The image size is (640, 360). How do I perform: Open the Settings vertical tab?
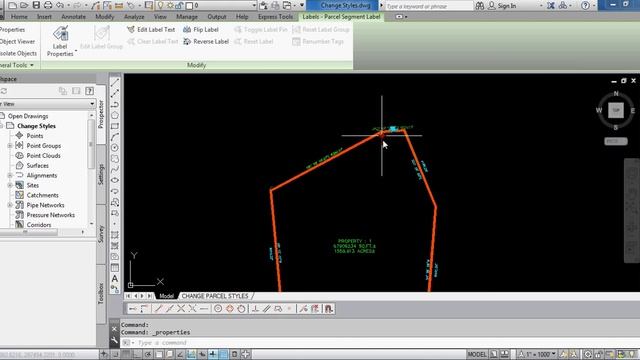(x=101, y=174)
